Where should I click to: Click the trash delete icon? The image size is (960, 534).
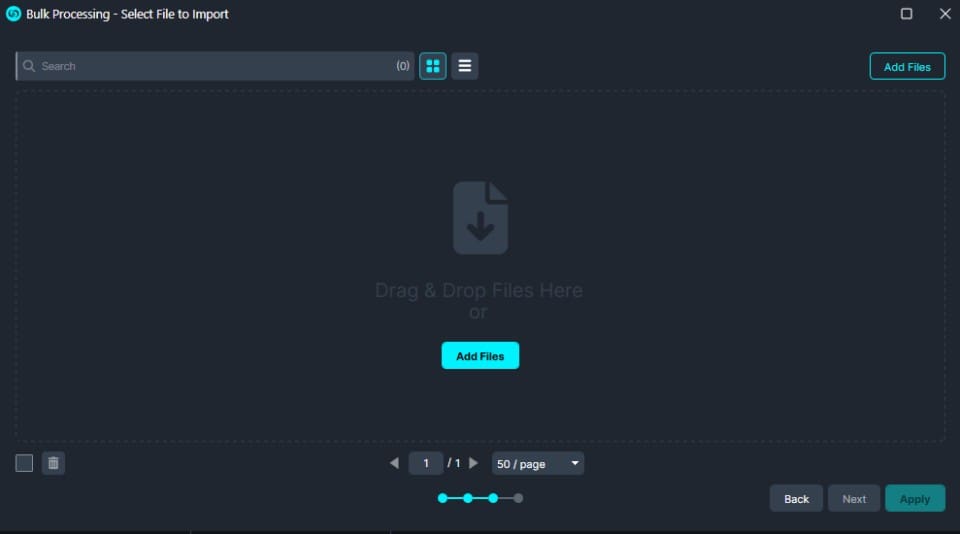[x=54, y=463]
